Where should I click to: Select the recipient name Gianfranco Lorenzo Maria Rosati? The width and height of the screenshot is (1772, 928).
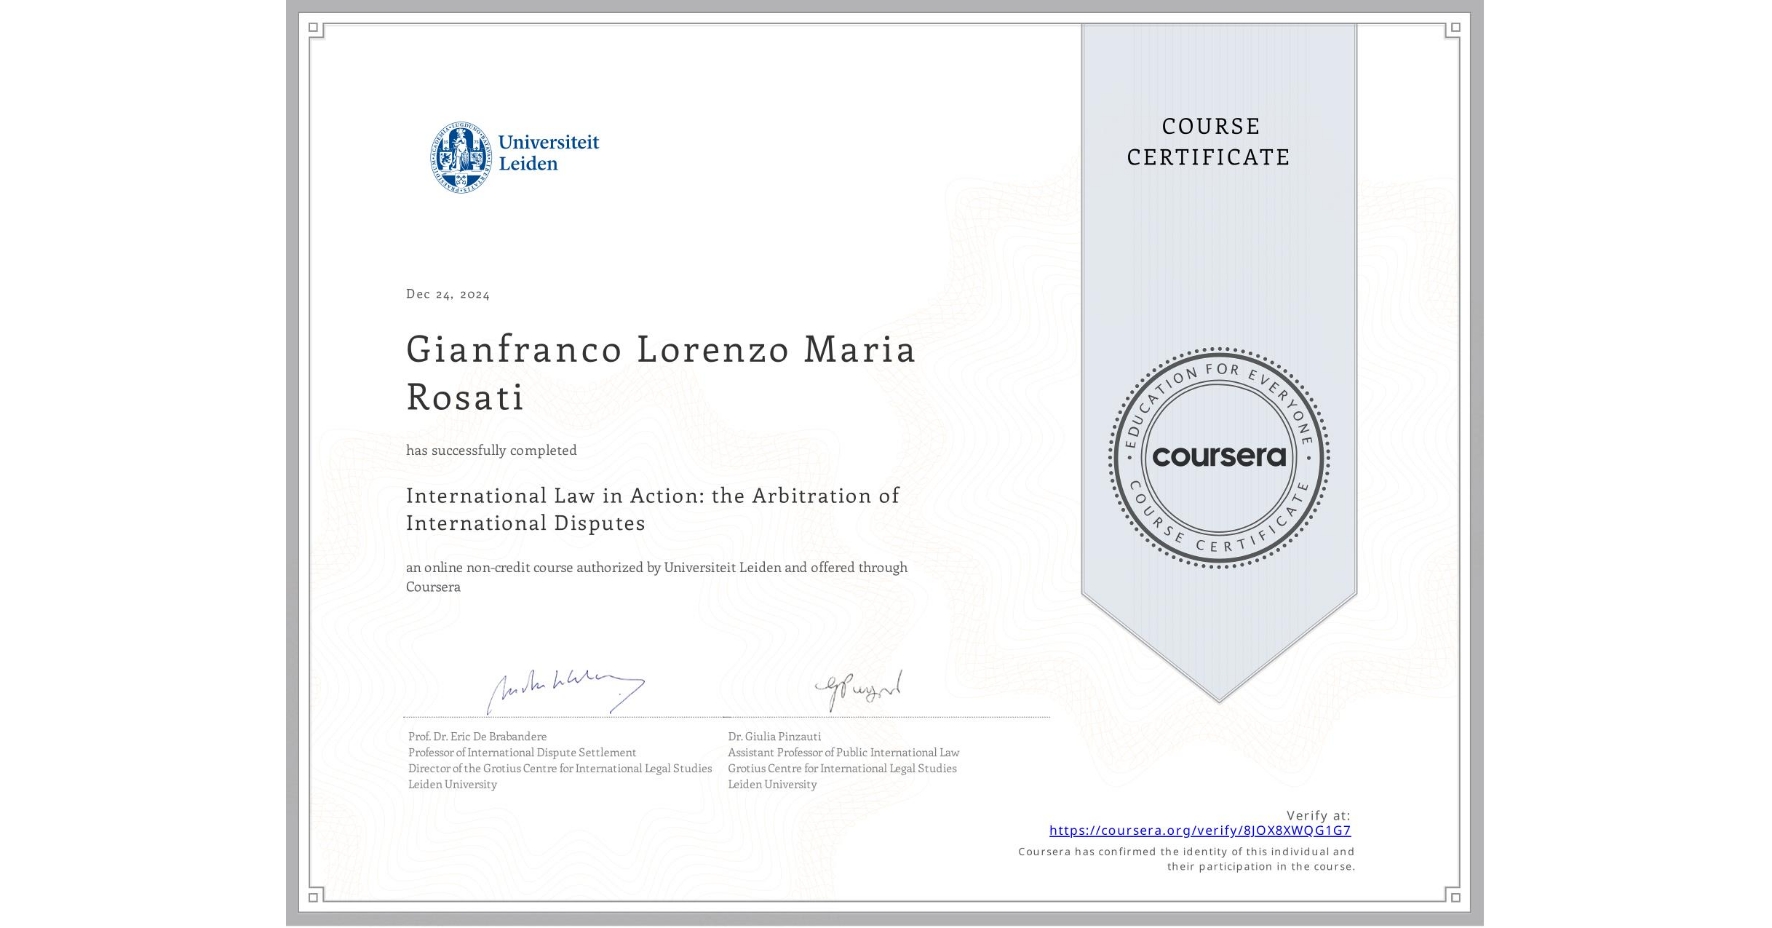click(x=661, y=374)
